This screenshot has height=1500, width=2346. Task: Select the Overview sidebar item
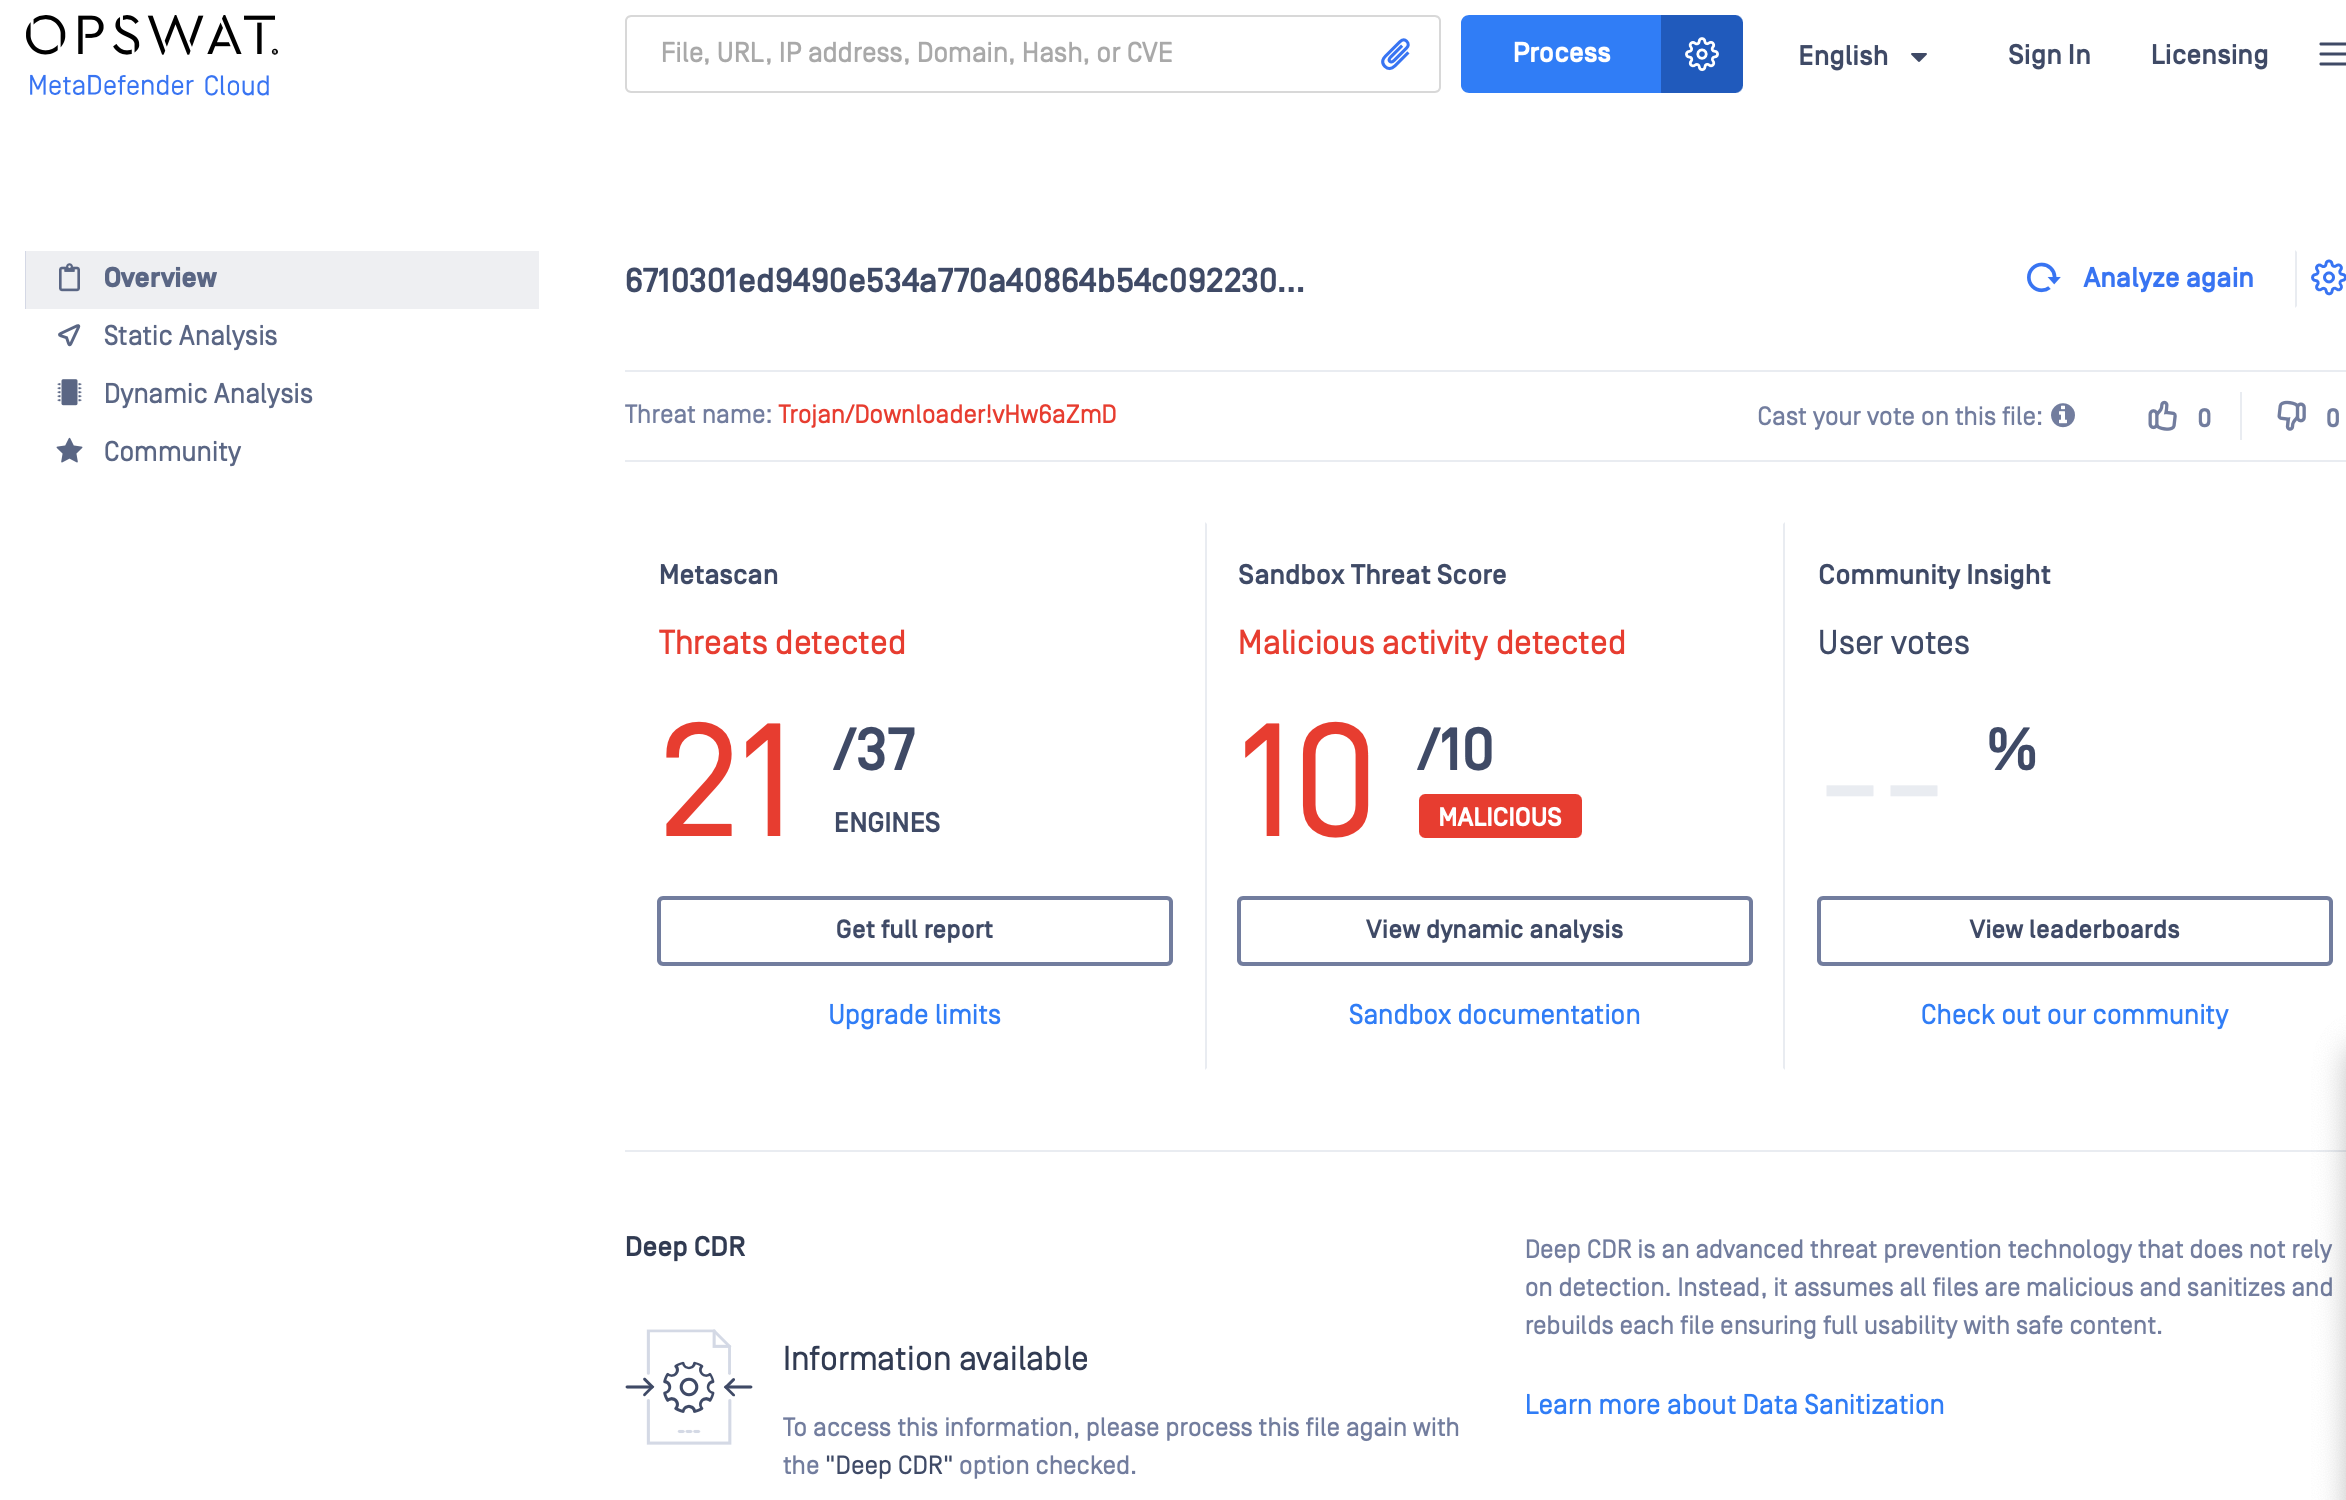pos(282,279)
